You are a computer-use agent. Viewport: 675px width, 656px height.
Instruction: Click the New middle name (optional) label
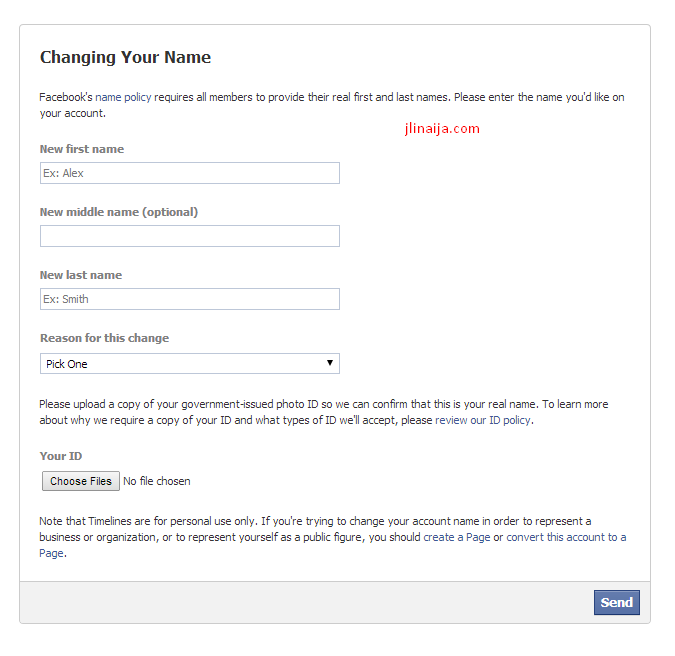[119, 212]
